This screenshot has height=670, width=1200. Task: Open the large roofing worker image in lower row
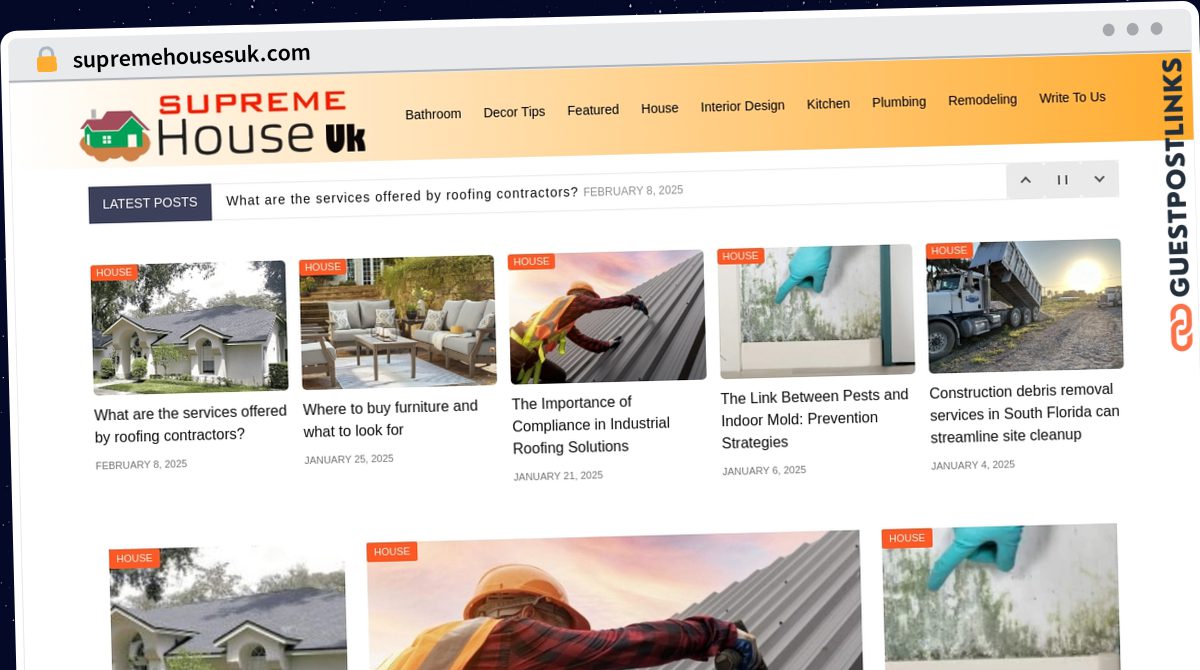click(x=614, y=602)
